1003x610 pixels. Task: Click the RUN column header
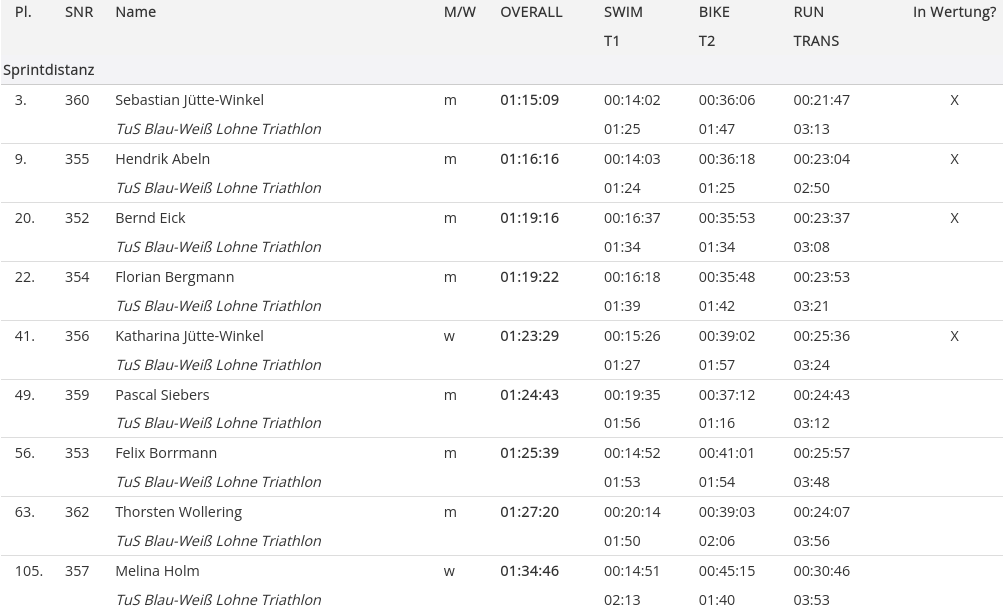click(x=808, y=12)
